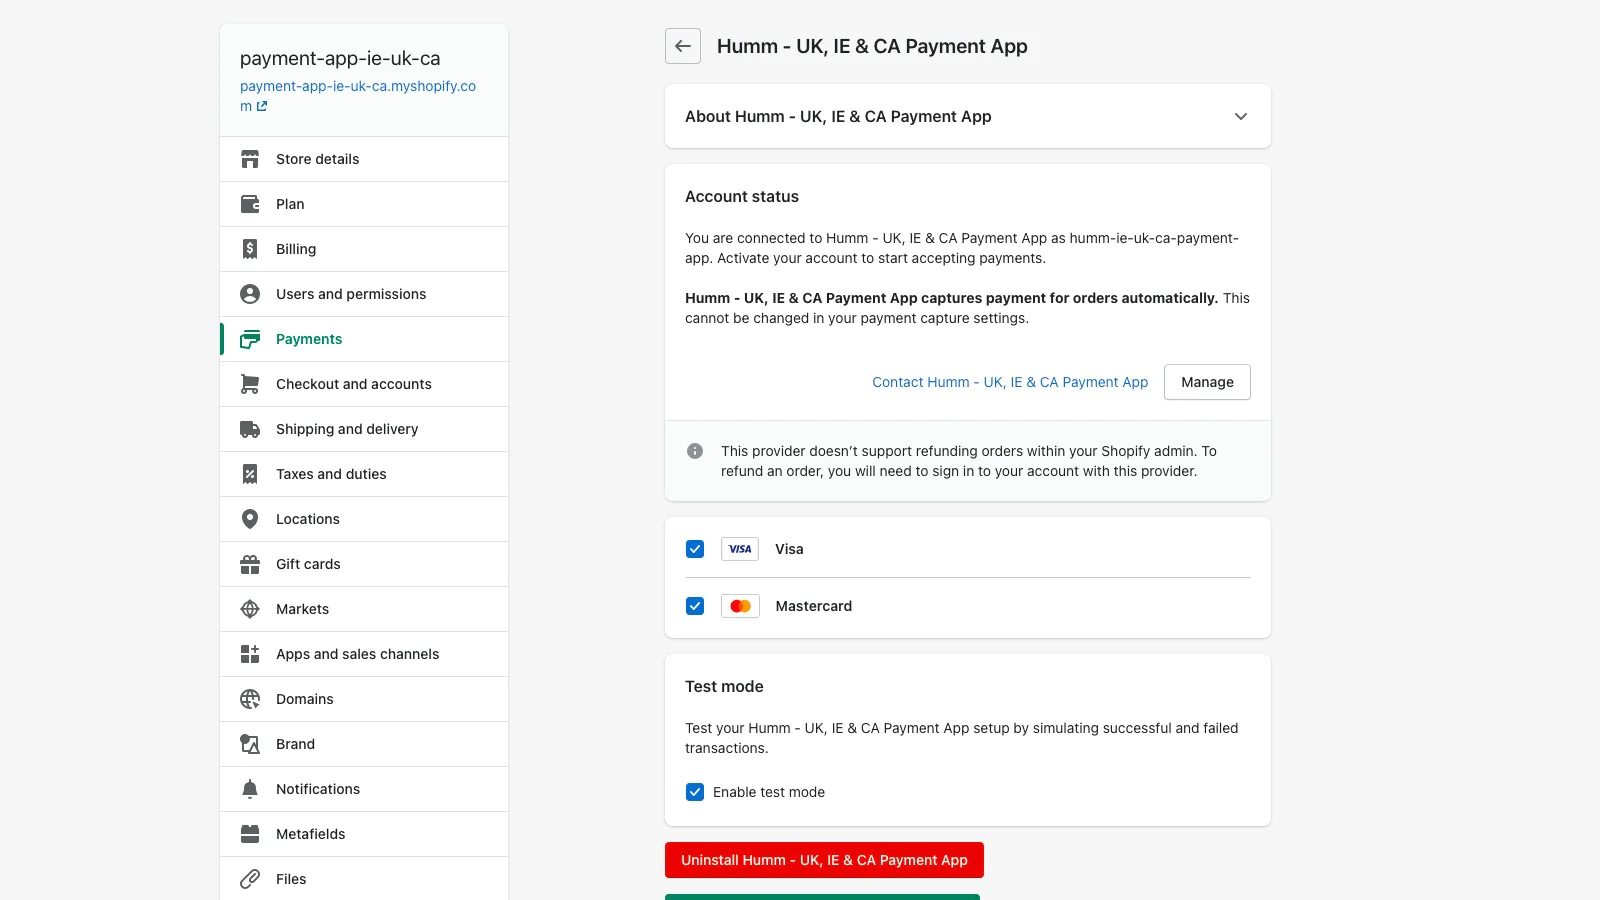Click the Metafields icon
The height and width of the screenshot is (900, 1600).
(250, 834)
